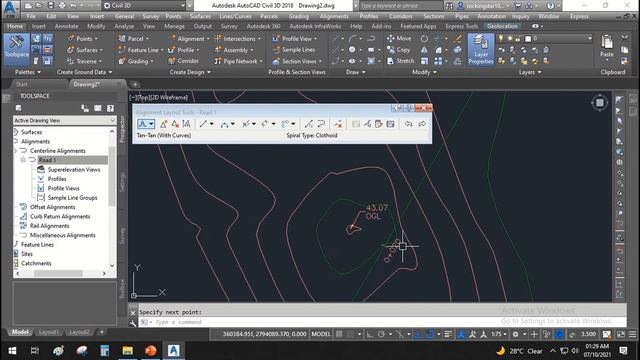Open the curve tools dropdown arrow

click(233, 124)
